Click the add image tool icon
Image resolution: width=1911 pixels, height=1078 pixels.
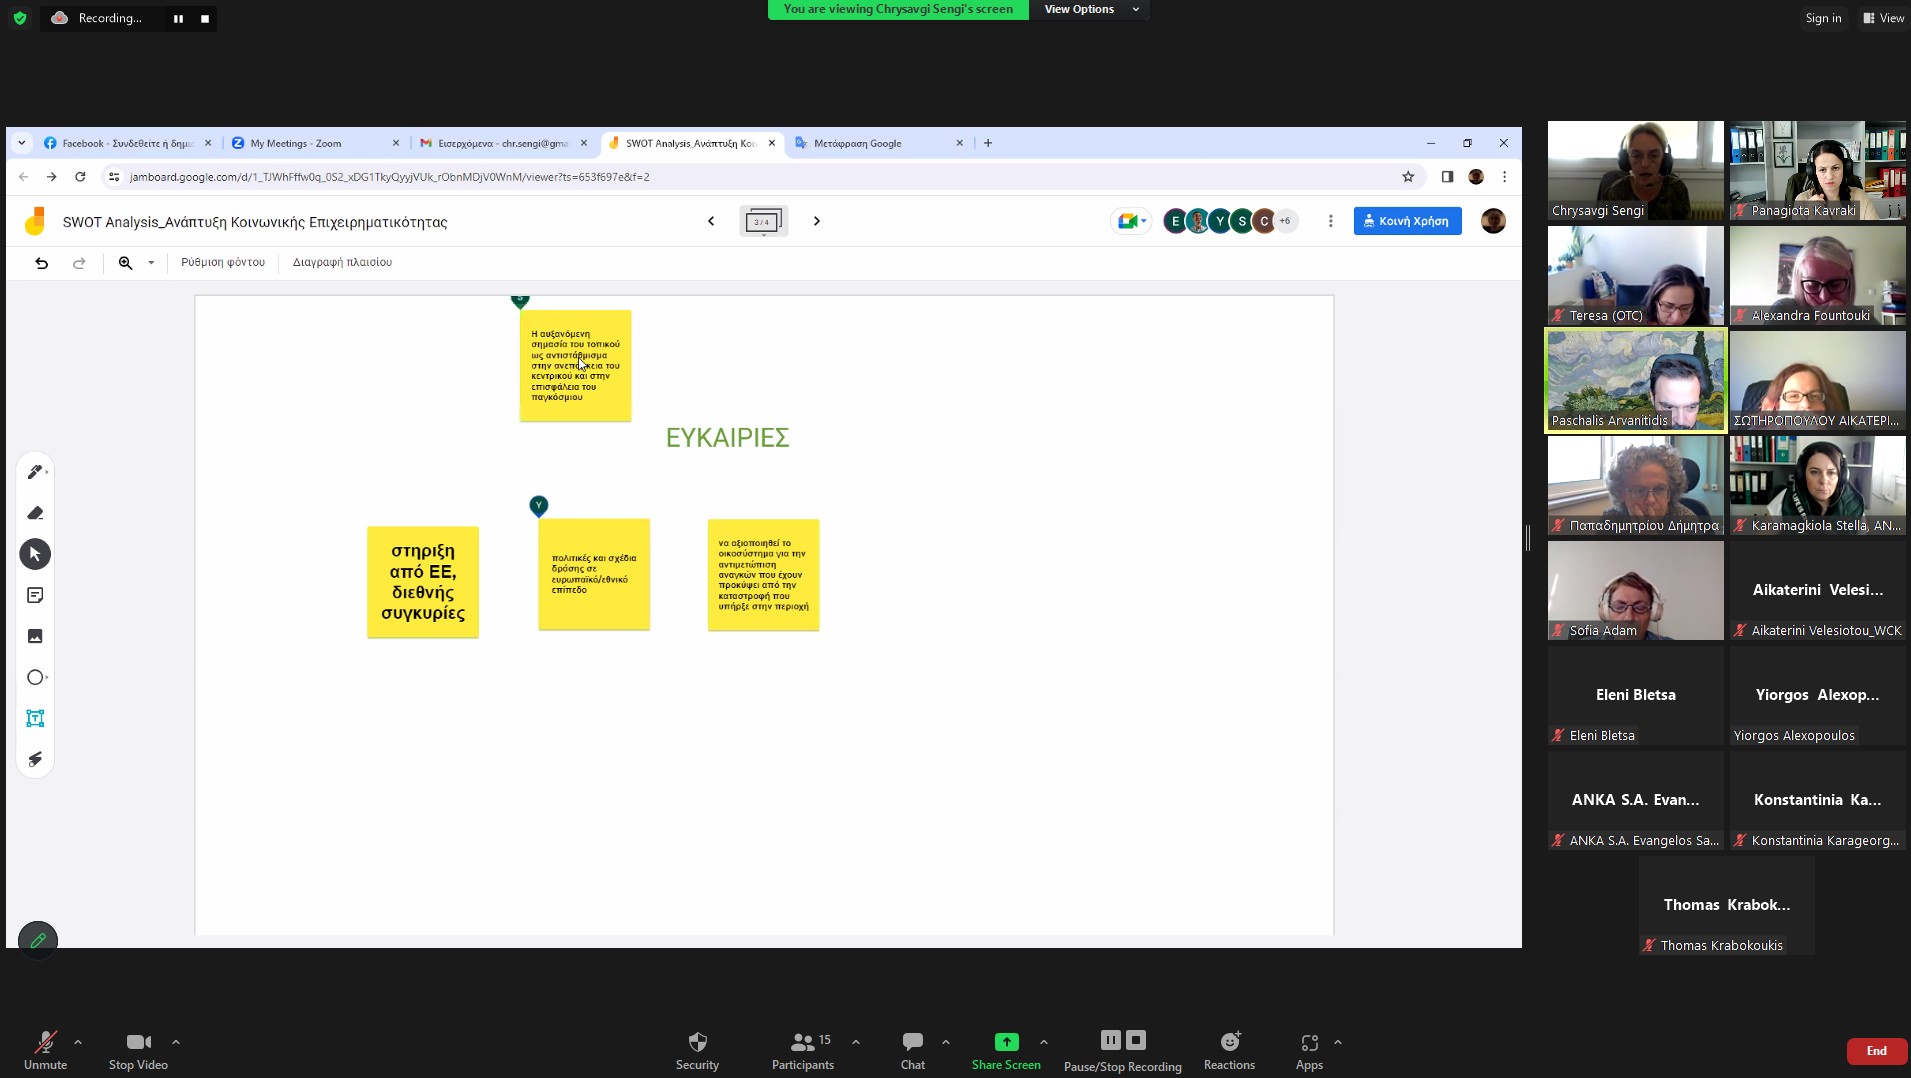point(35,636)
